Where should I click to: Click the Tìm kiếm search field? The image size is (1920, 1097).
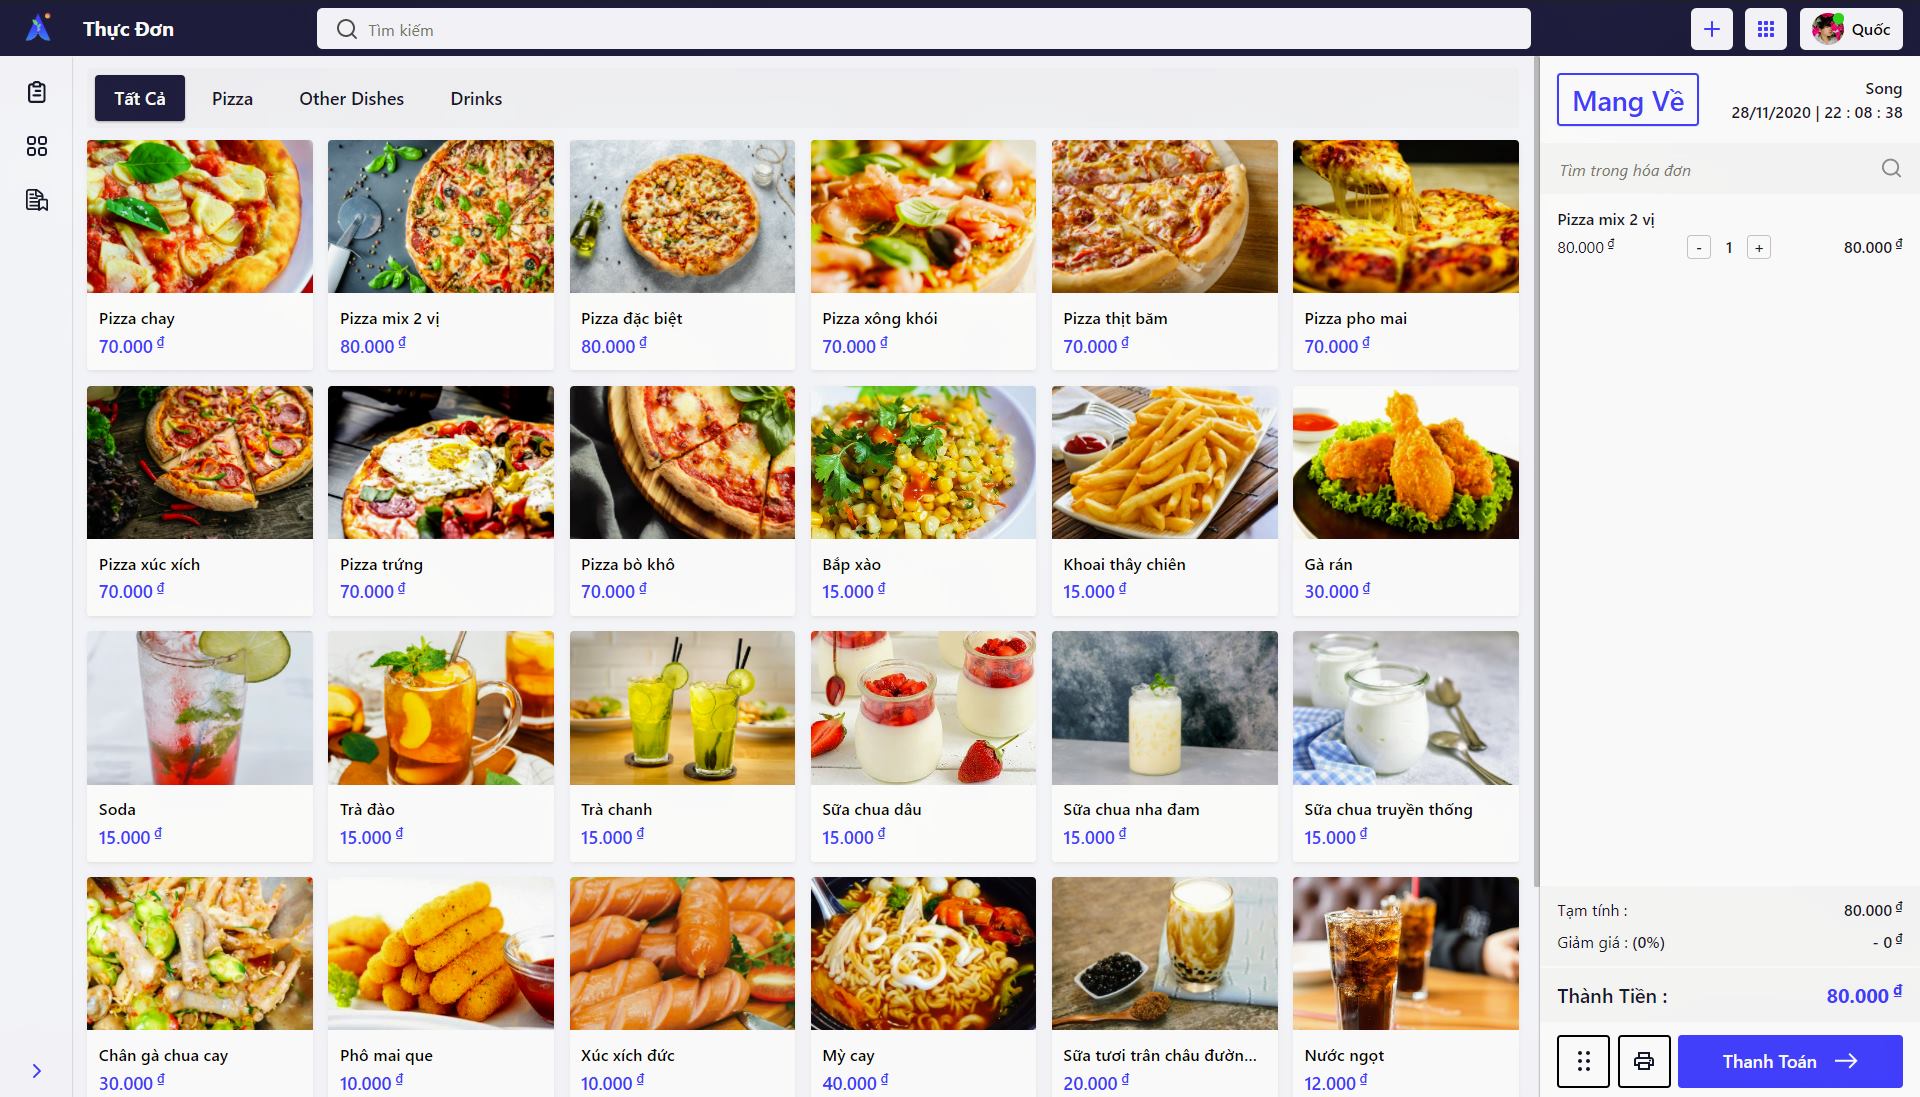click(924, 29)
